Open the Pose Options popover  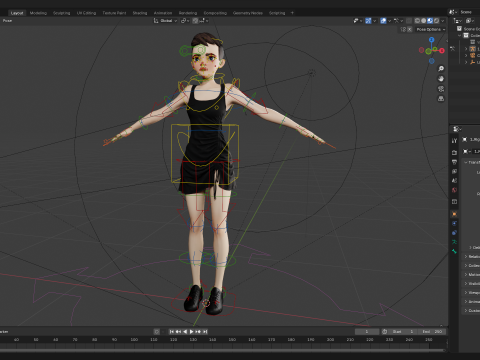(x=431, y=29)
